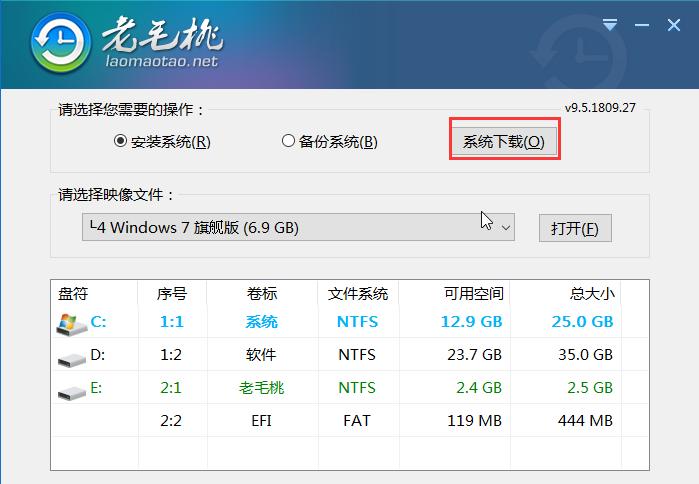Click partition number 1:1

pyautogui.click(x=172, y=321)
